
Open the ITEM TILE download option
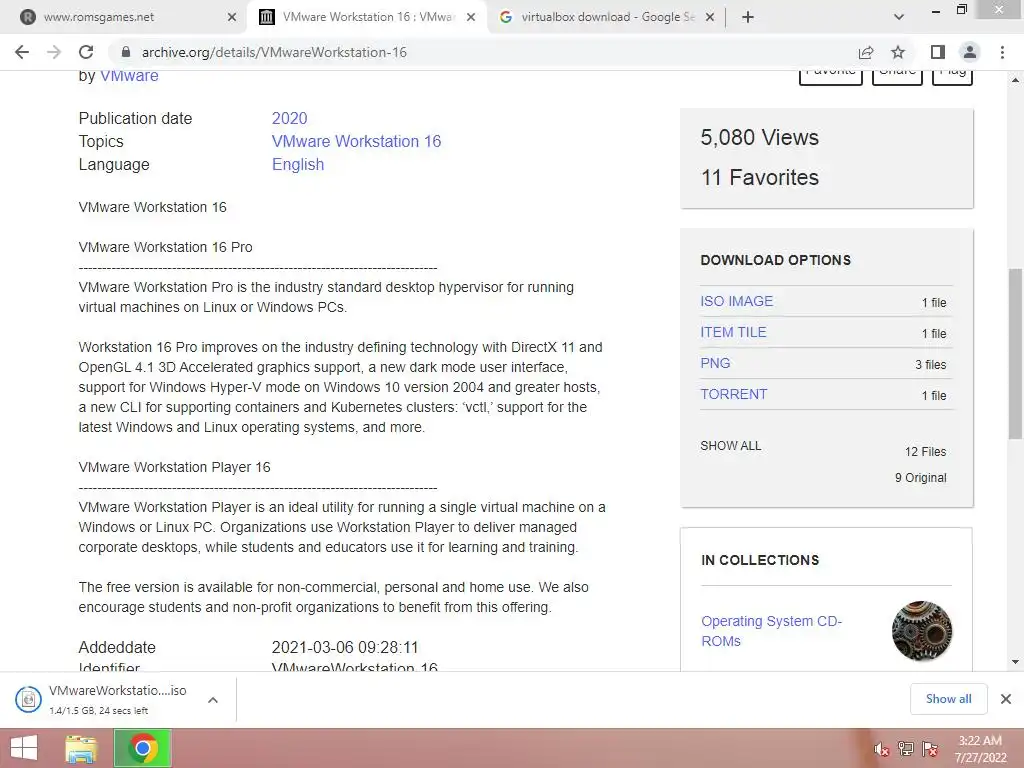coord(733,332)
